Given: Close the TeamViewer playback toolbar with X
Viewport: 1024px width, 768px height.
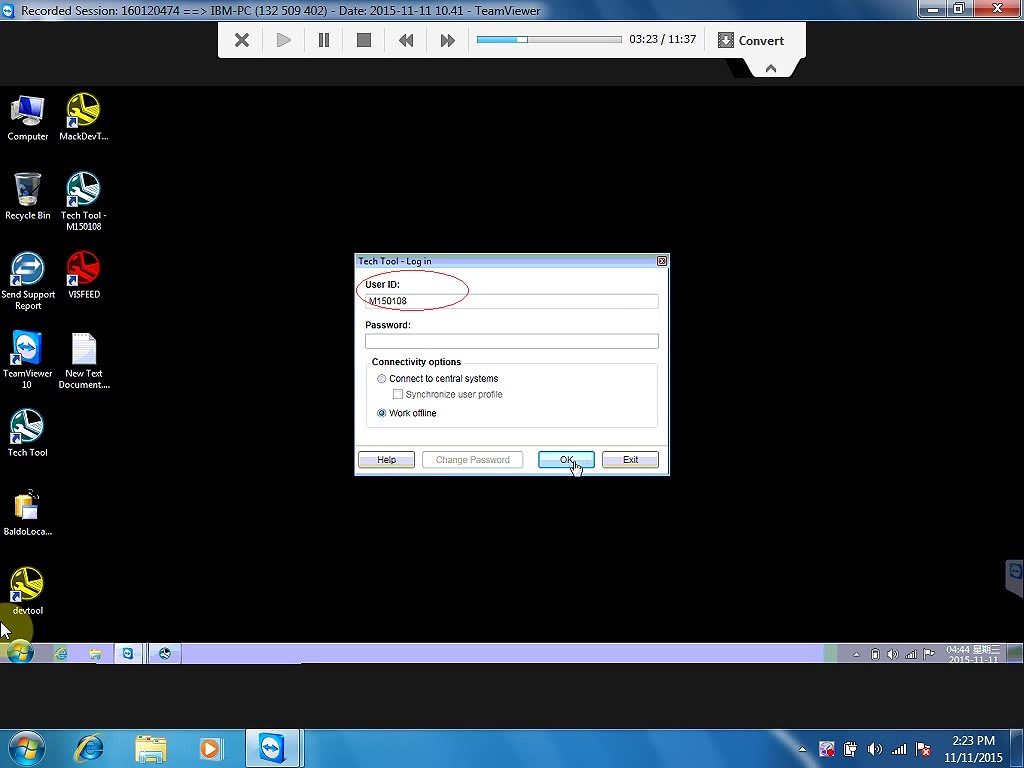Looking at the screenshot, I should click(242, 40).
